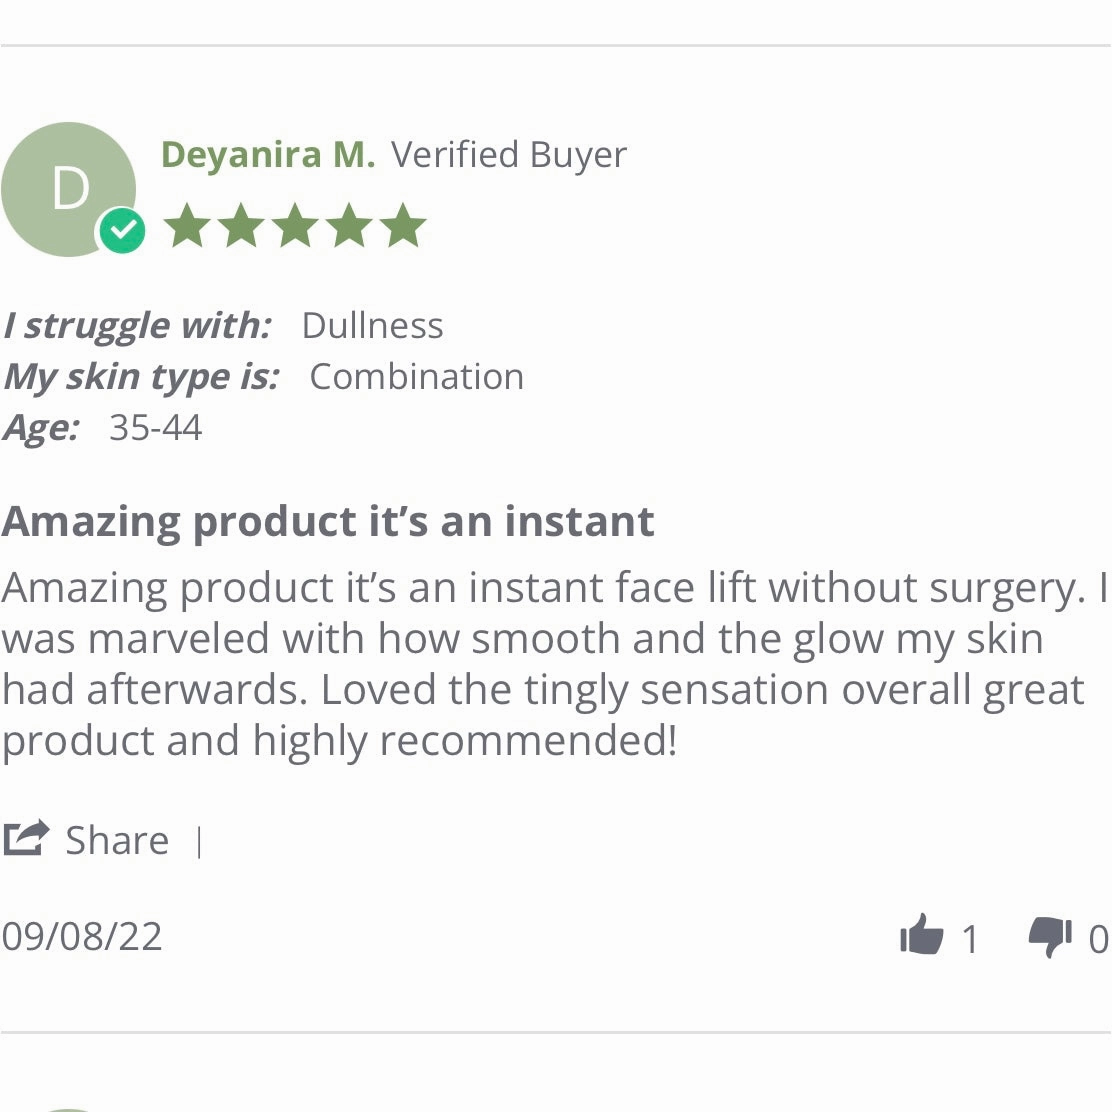This screenshot has height=1112, width=1112.
Task: Click the Combination skin type value
Action: click(416, 377)
